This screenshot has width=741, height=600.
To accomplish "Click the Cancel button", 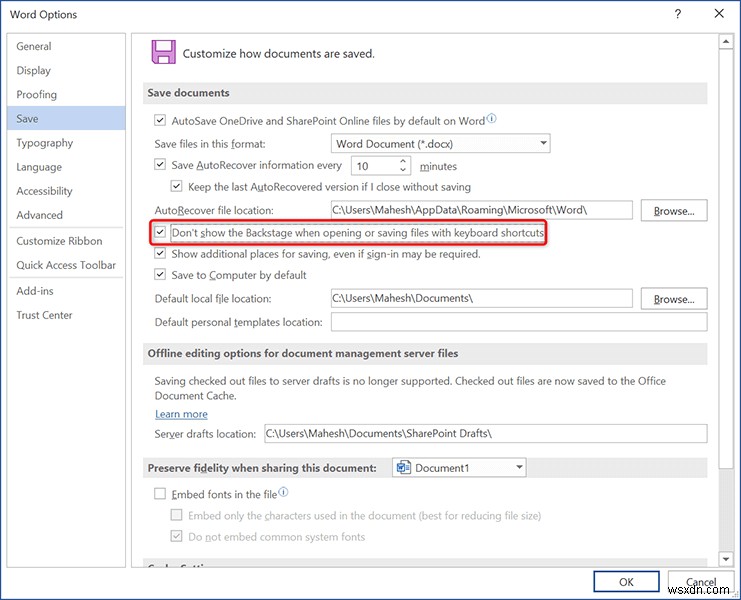I will coord(701,582).
